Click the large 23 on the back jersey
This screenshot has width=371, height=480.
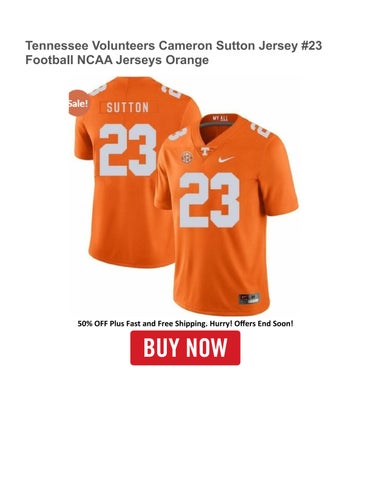pyautogui.click(x=128, y=150)
